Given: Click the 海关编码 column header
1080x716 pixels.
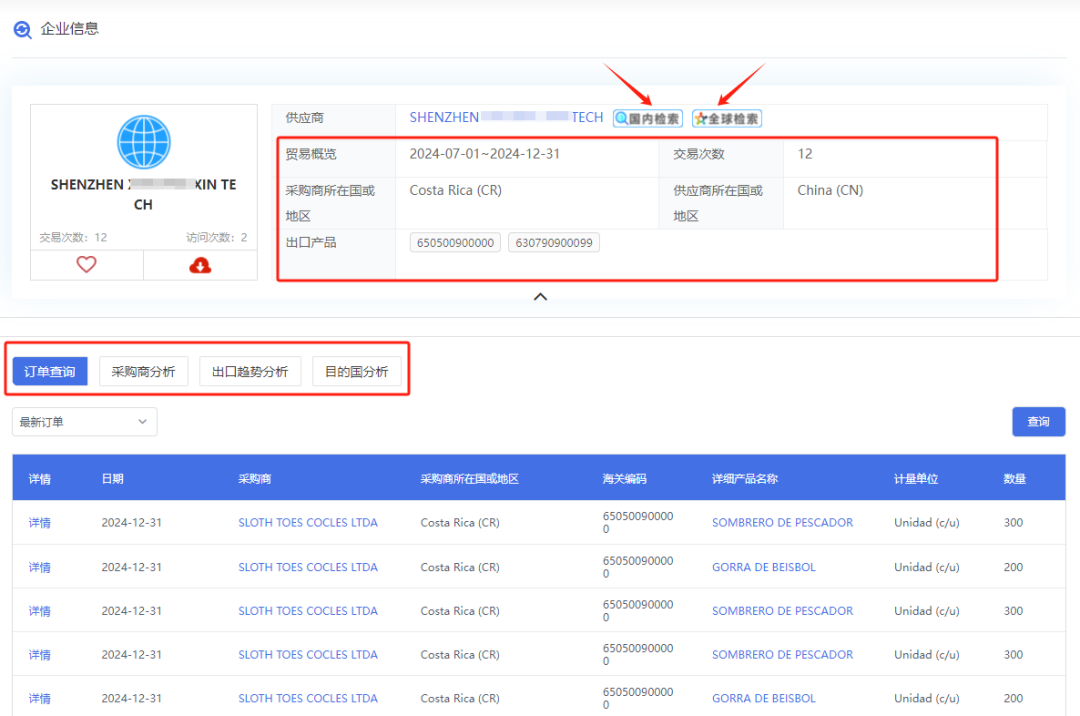Looking at the screenshot, I should 625,478.
